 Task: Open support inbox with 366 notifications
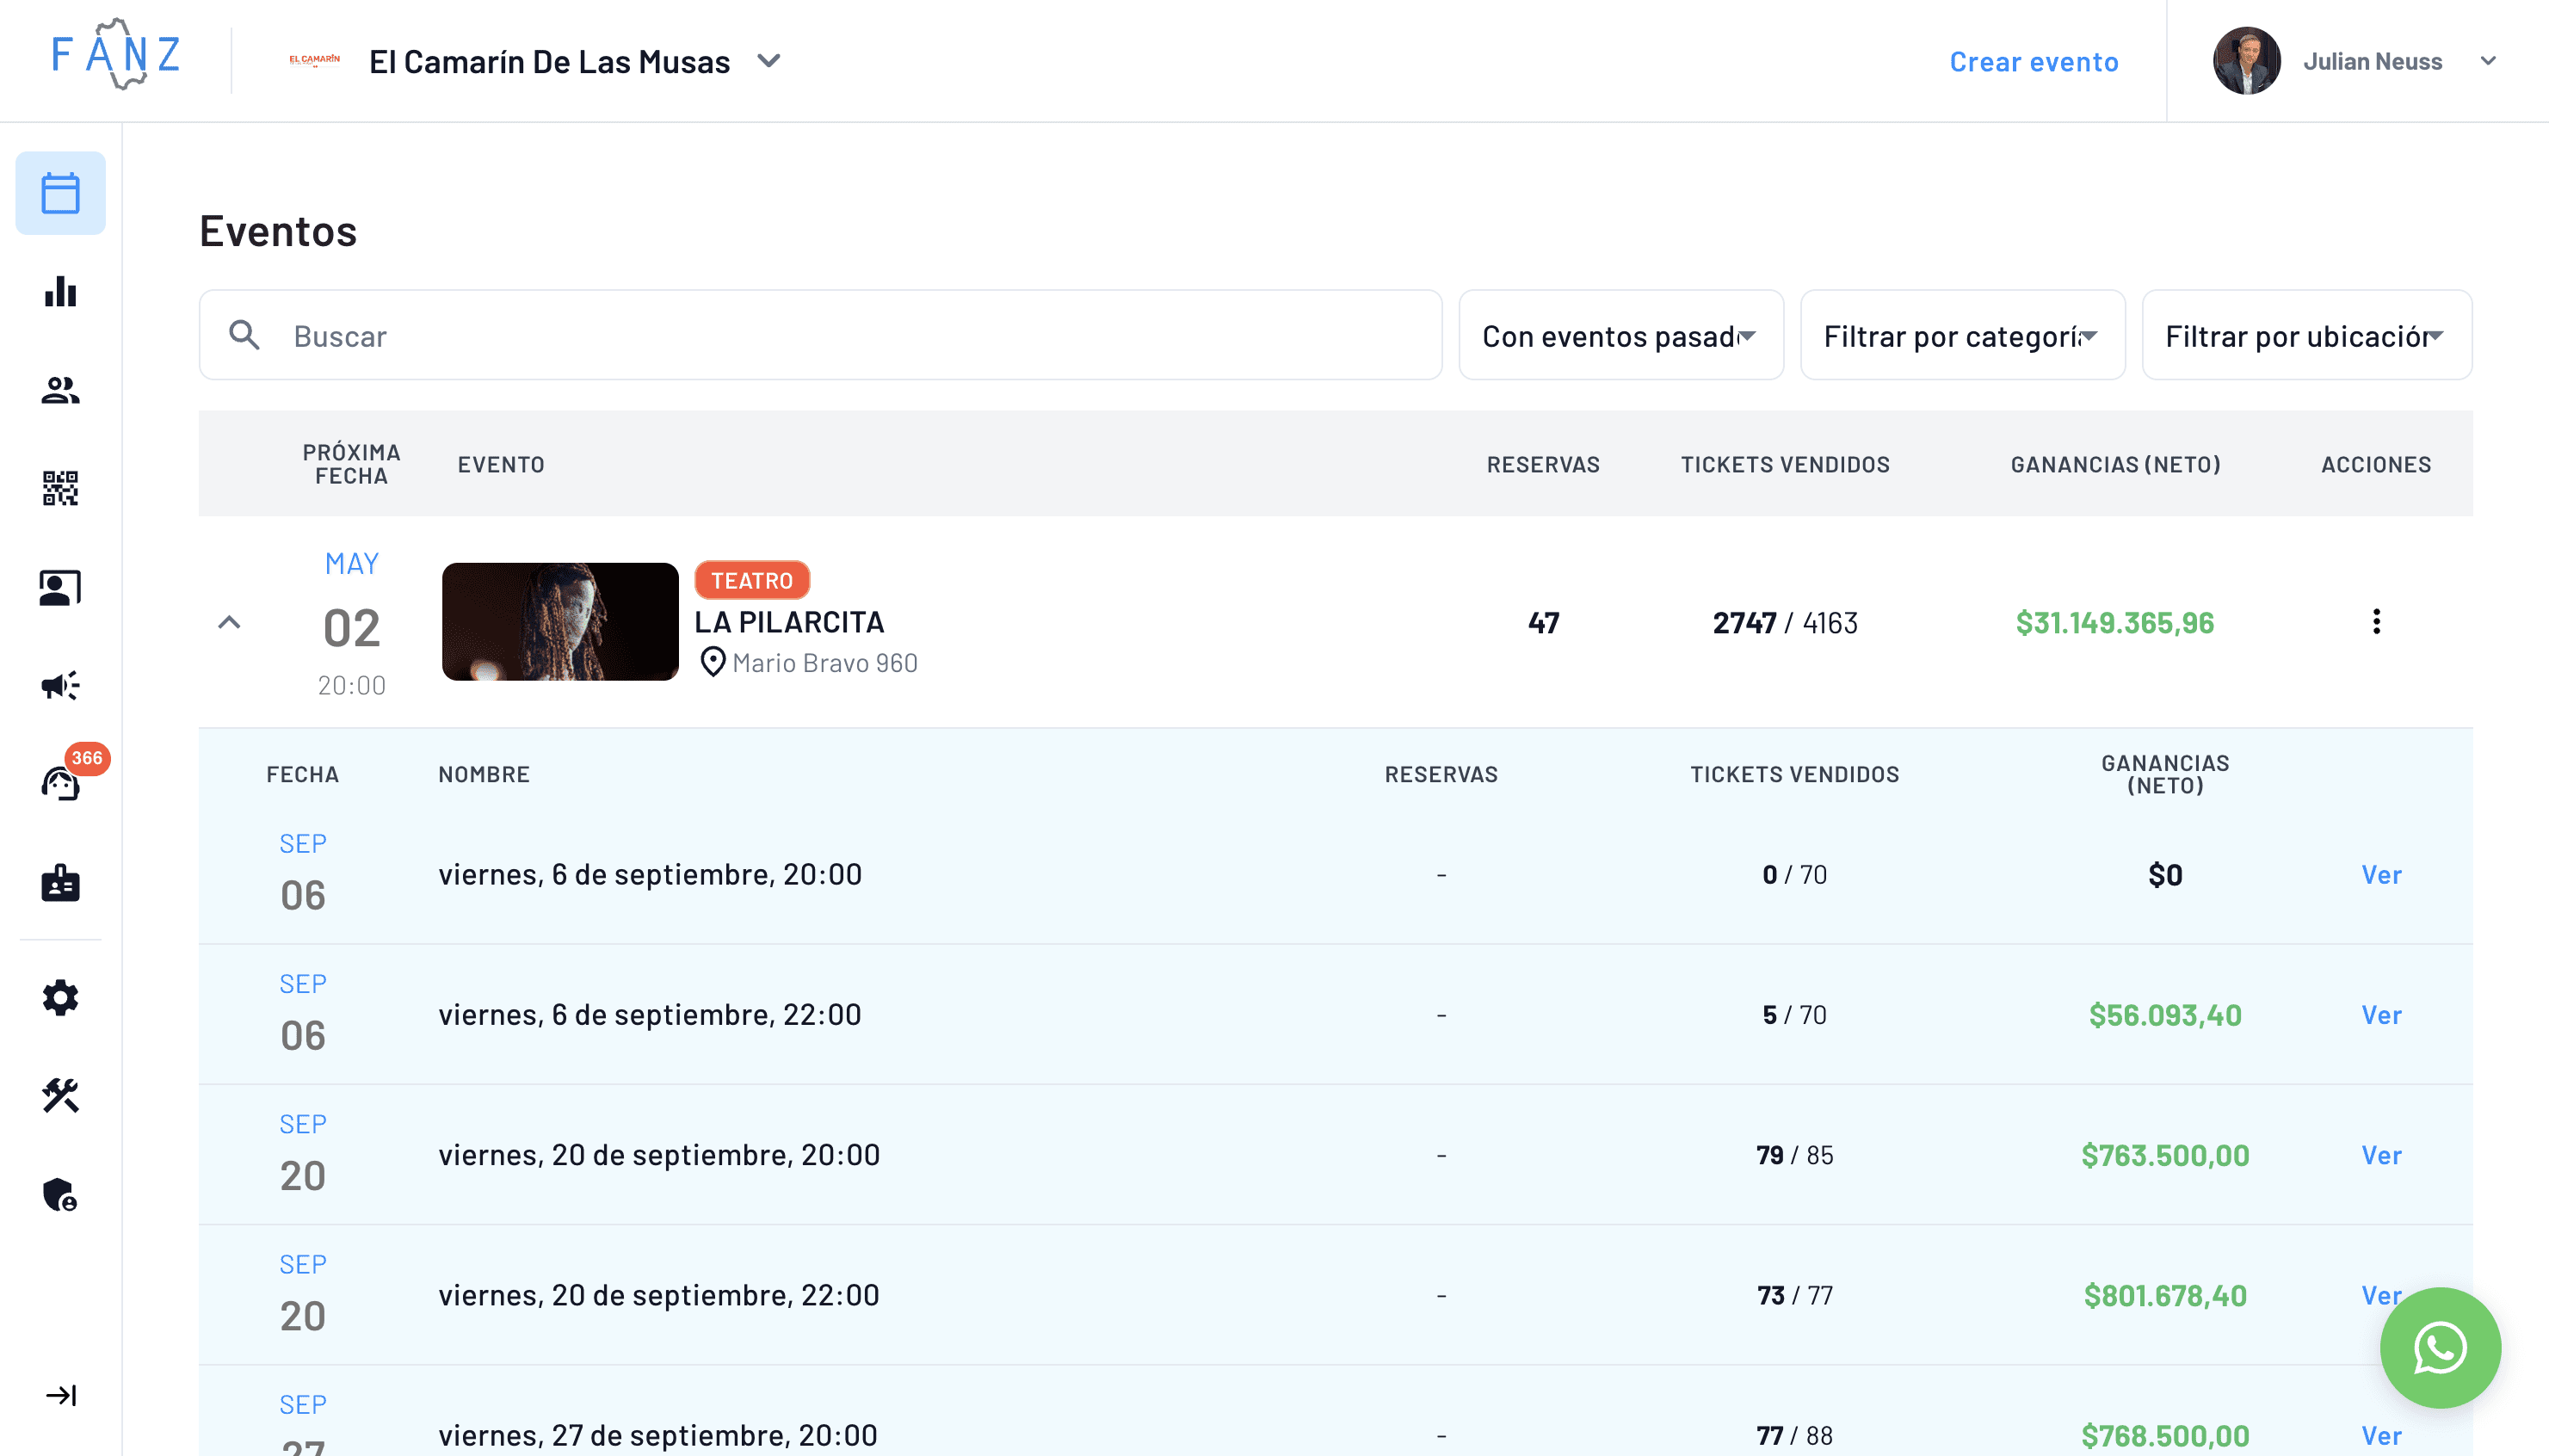60,784
